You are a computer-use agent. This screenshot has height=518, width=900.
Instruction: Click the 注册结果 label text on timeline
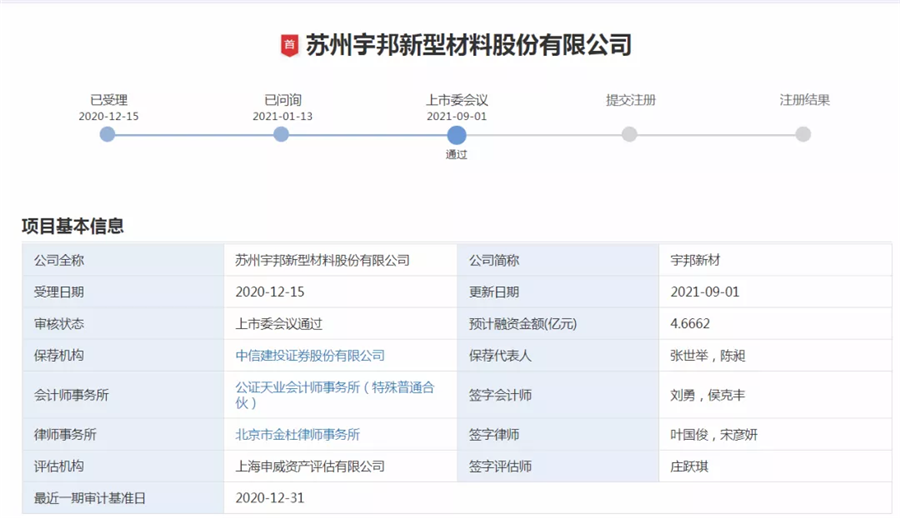point(804,100)
